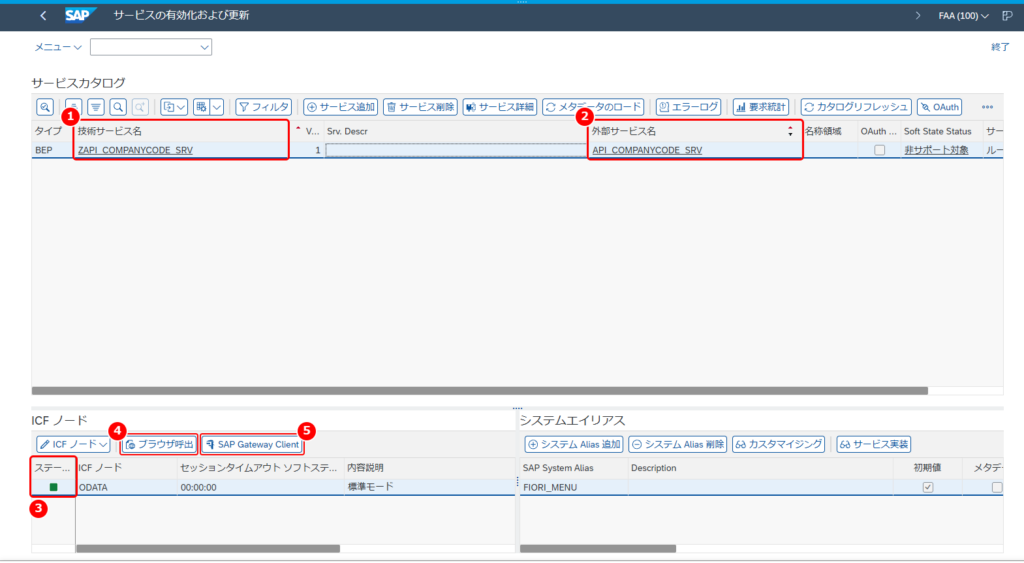
Task: Expand the layout dropdown arrow in catalog toolbar
Action: pyautogui.click(x=217, y=107)
